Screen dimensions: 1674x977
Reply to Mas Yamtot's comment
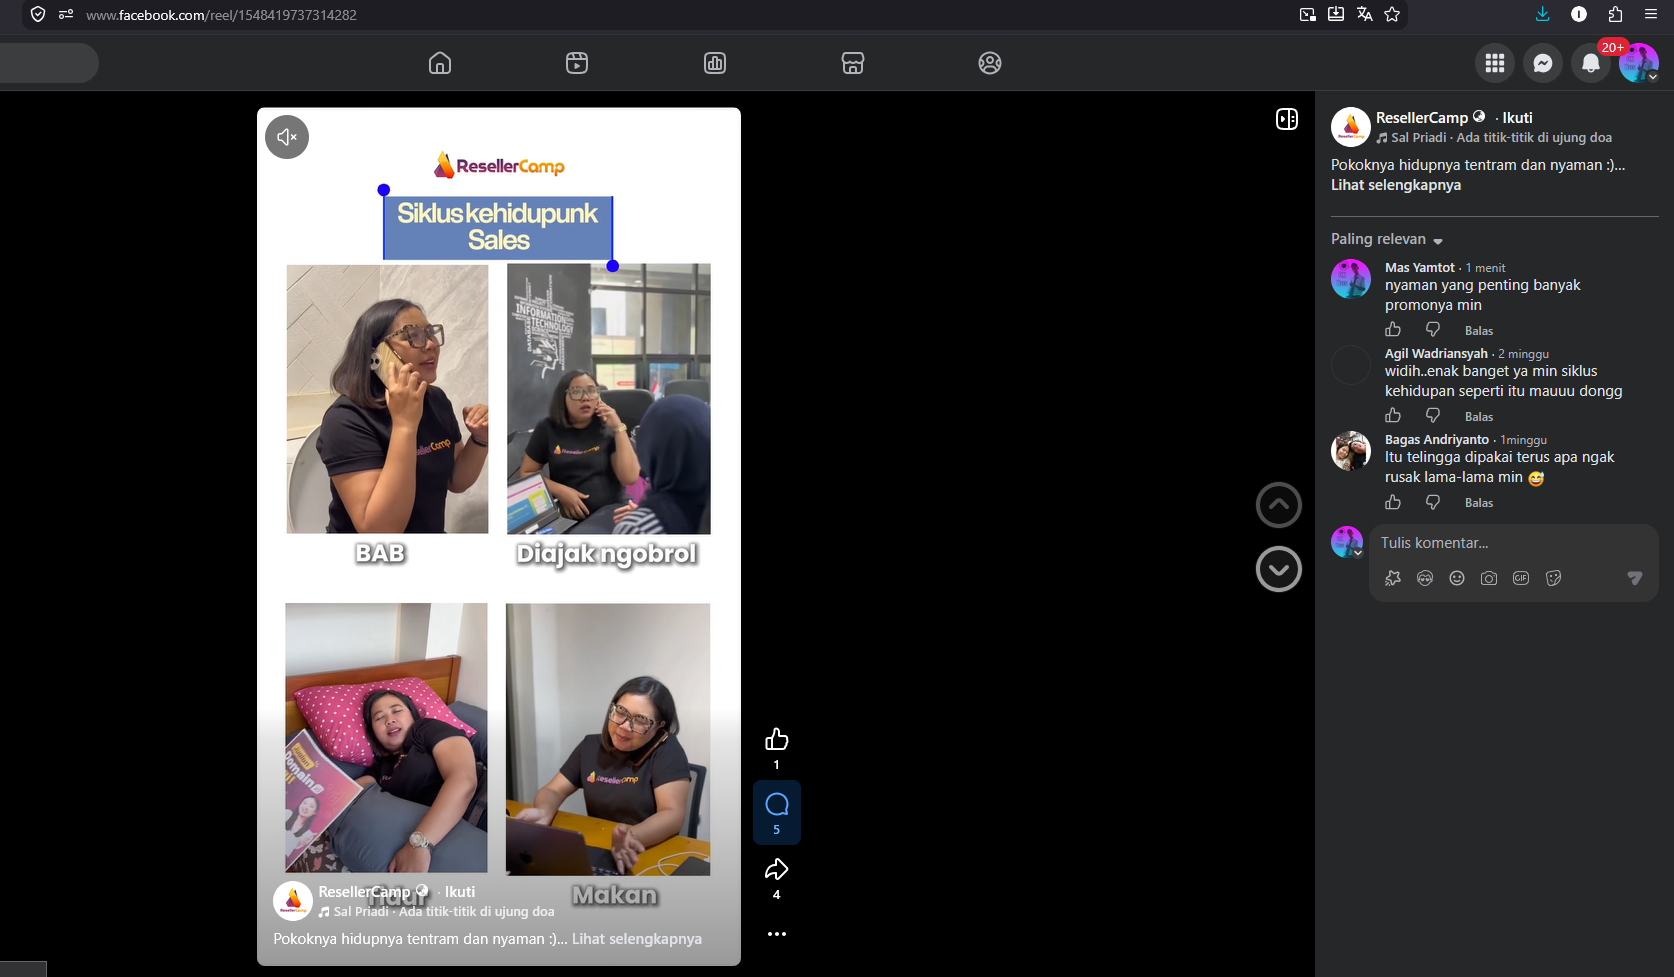click(x=1479, y=331)
